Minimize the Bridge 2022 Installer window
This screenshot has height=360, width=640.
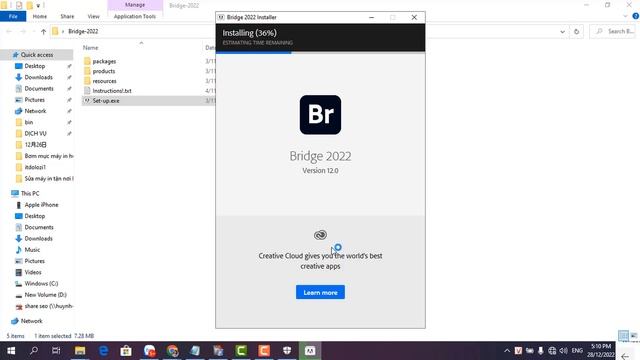tap(371, 17)
